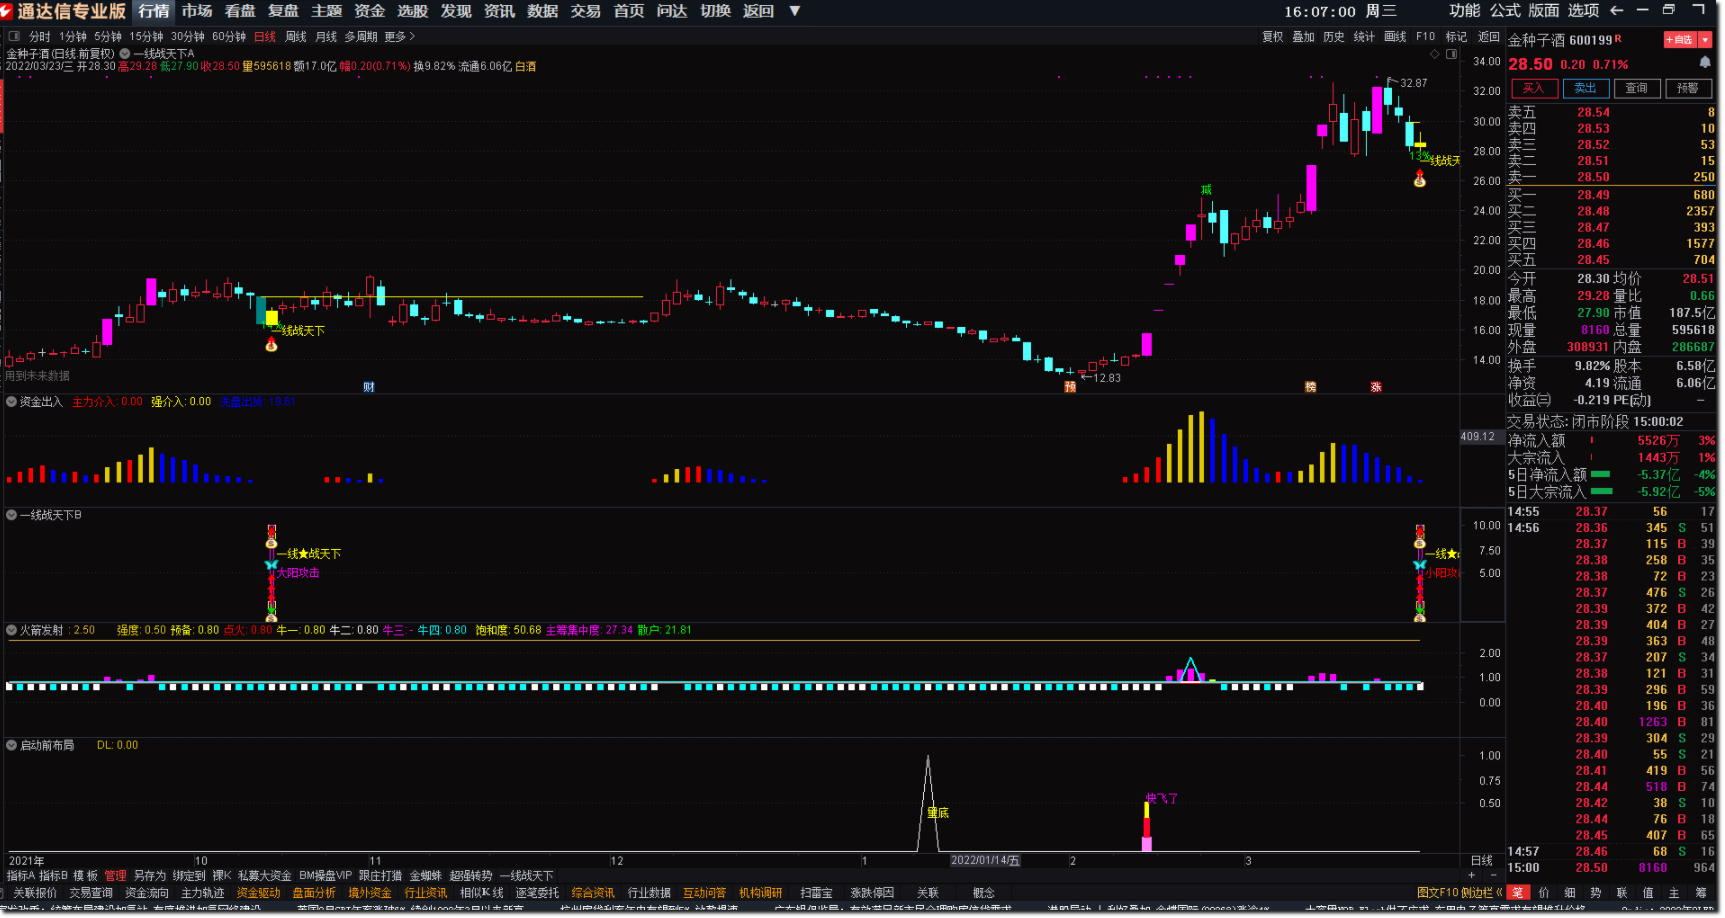
Task: Click the 卖出 button
Action: click(1585, 88)
